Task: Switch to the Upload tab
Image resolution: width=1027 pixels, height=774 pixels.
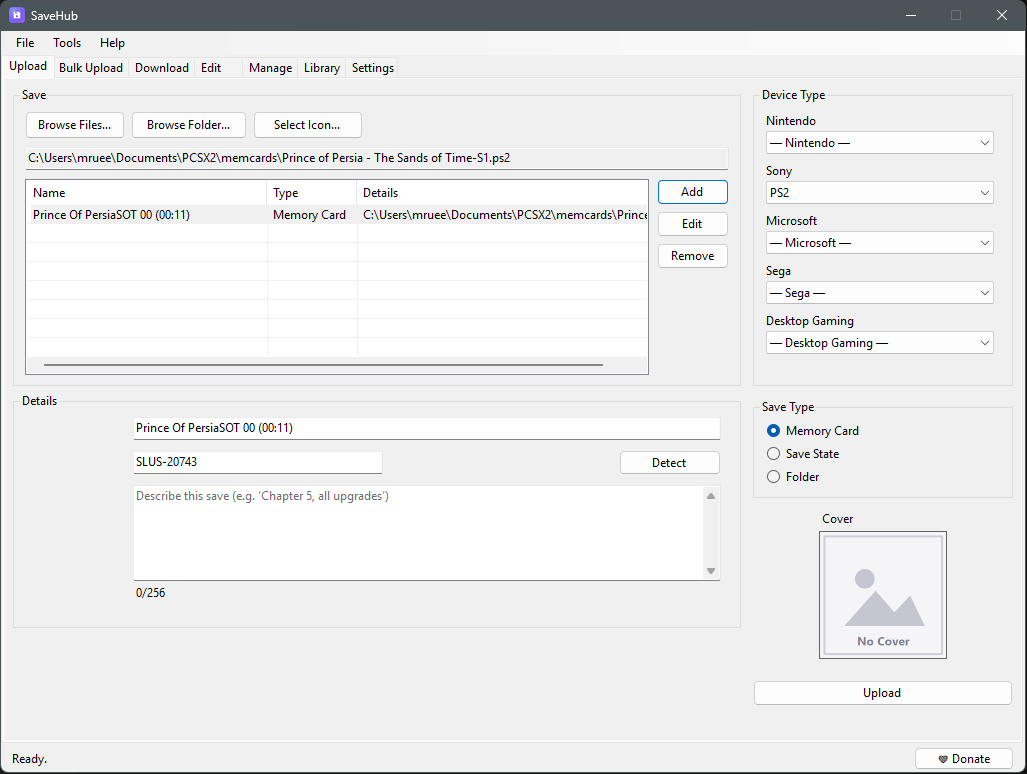Action: click(x=28, y=66)
